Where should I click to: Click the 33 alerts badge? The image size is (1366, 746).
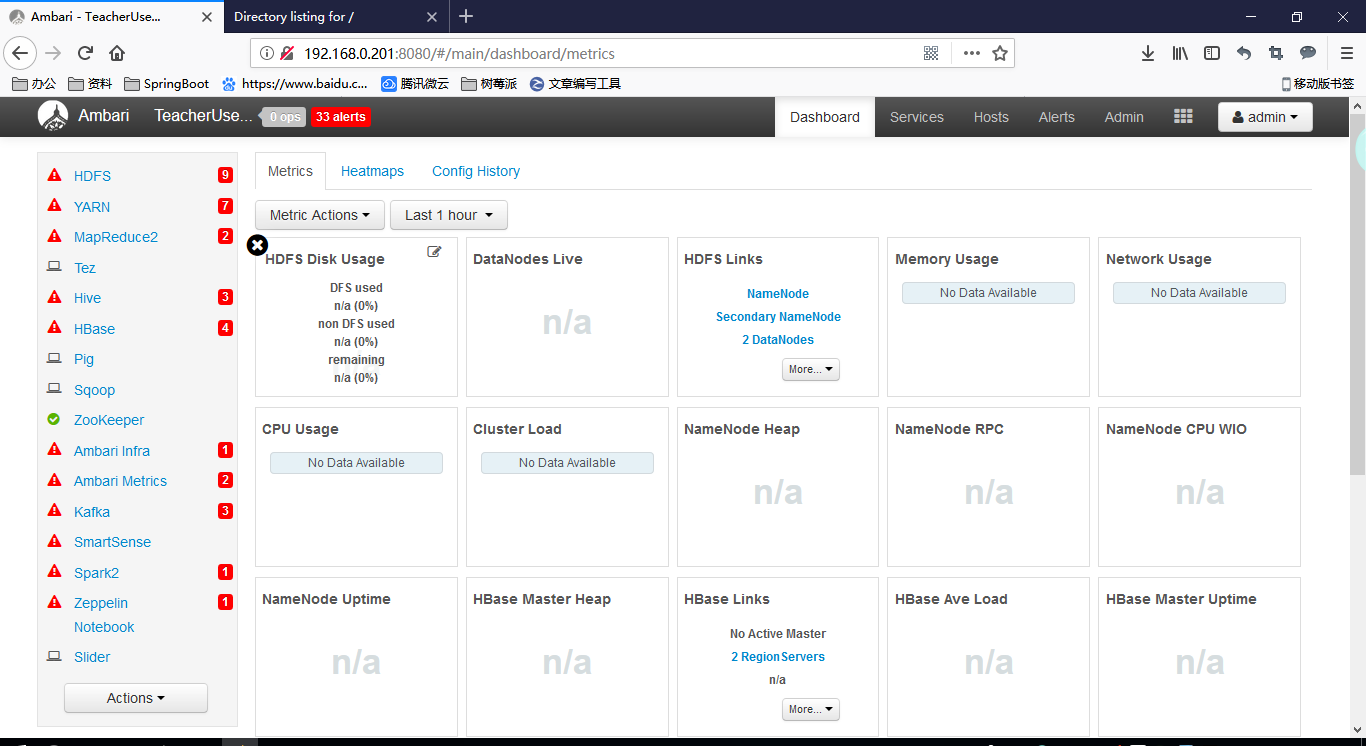tap(341, 117)
